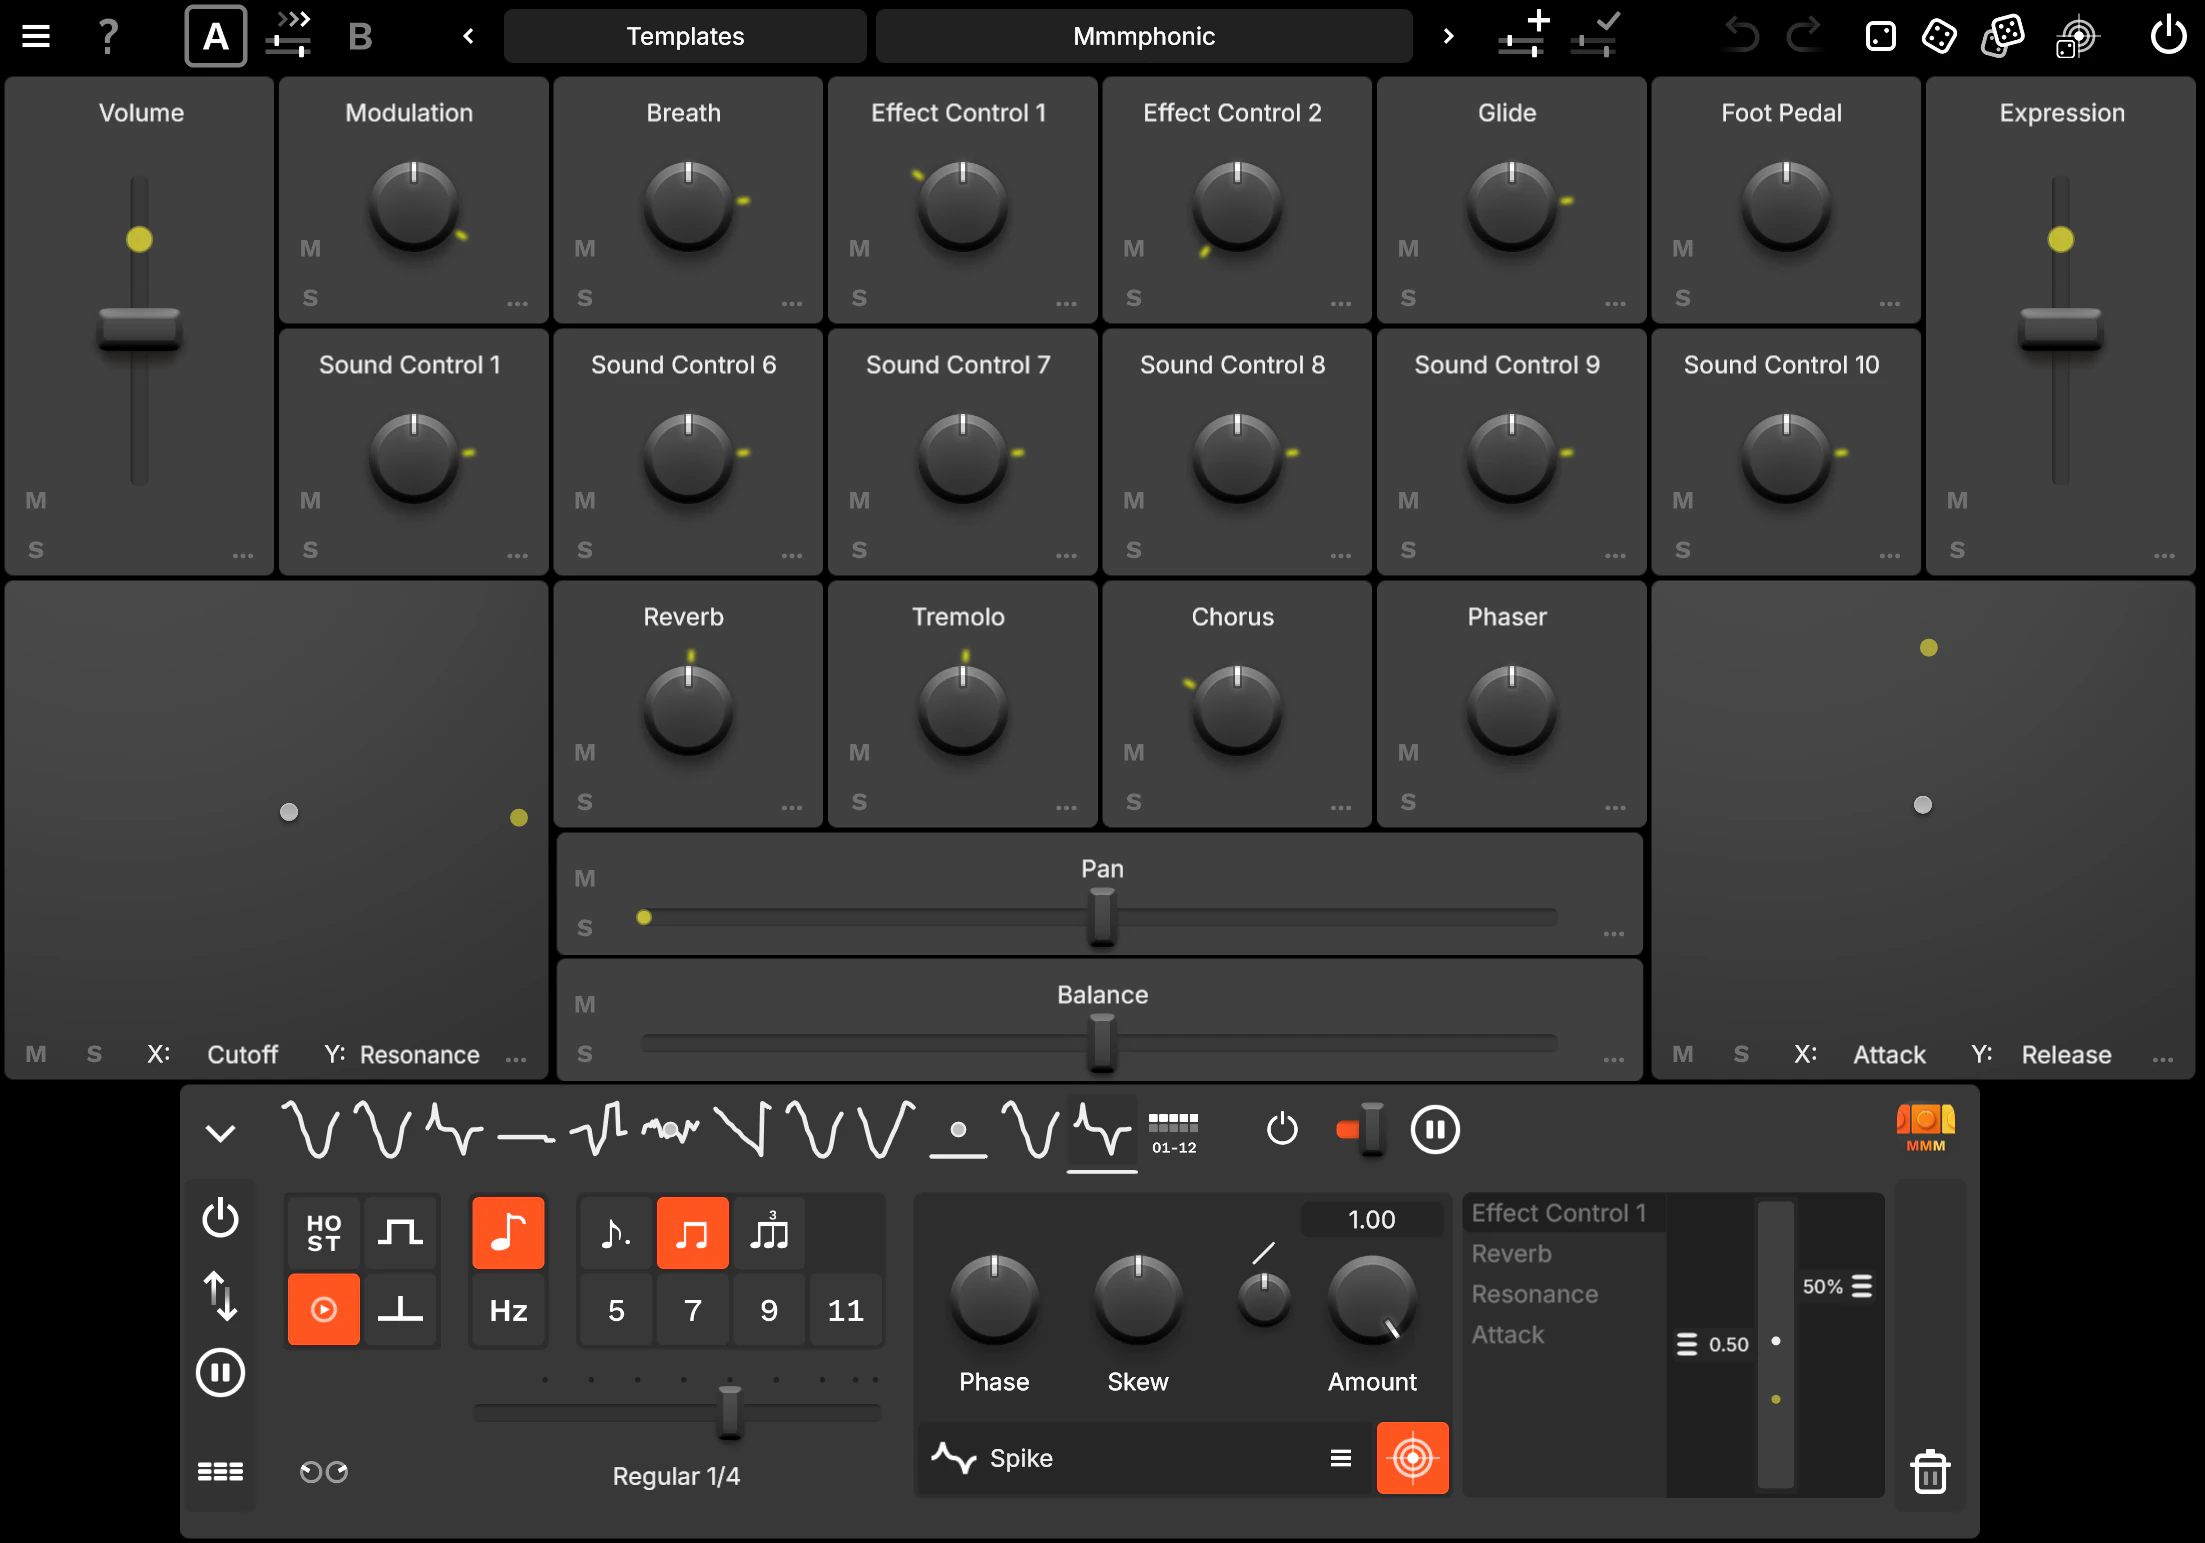Image resolution: width=2205 pixels, height=1543 pixels.
Task: Switch to snapshot A
Action: (x=216, y=36)
